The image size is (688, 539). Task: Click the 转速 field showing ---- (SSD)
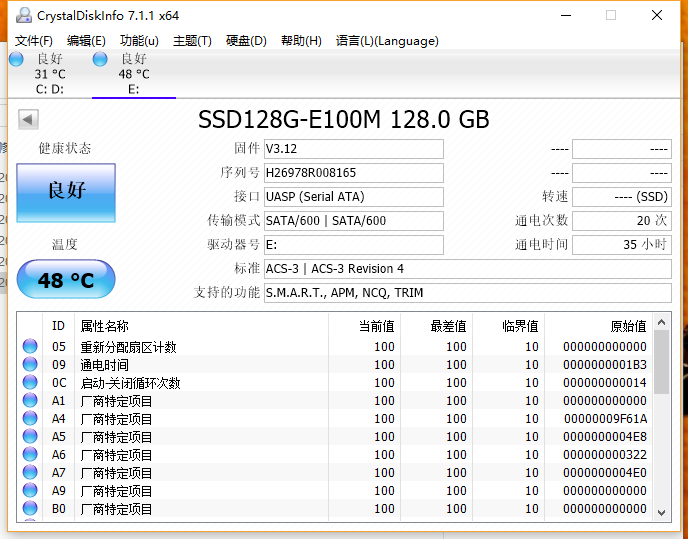pos(622,197)
